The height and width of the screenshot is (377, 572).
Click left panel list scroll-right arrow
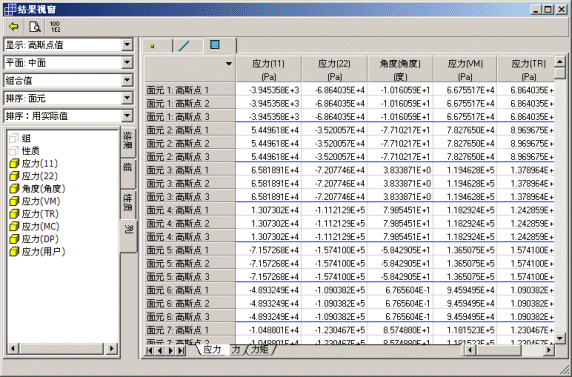tap(111, 349)
